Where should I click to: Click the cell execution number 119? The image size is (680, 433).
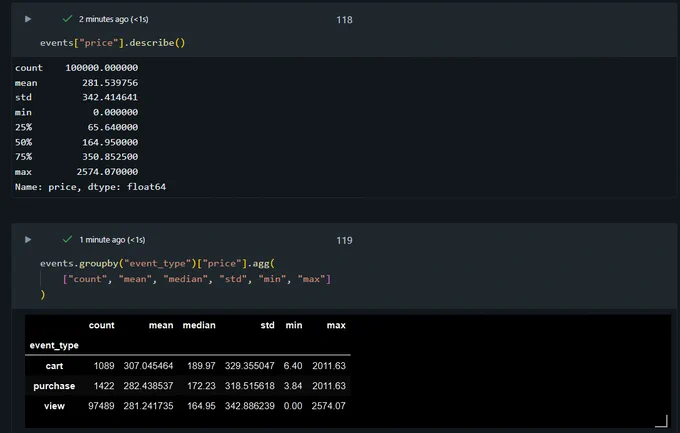click(344, 240)
